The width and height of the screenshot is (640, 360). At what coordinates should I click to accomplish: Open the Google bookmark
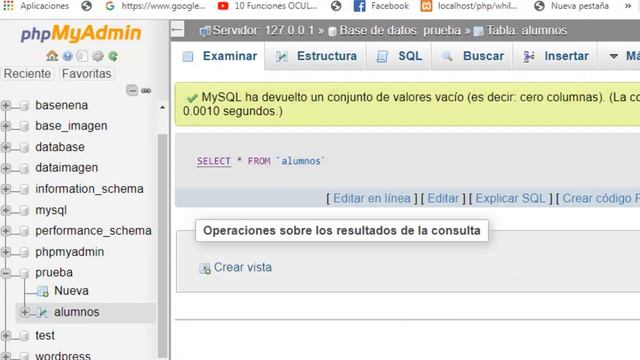[155, 6]
